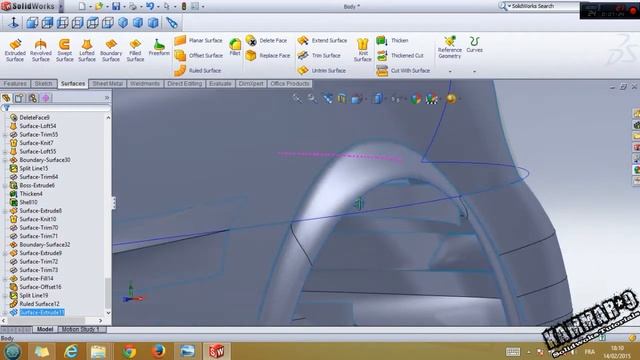Apply the Fillet tool
Image resolution: width=640 pixels, height=360 pixels.
pos(235,47)
